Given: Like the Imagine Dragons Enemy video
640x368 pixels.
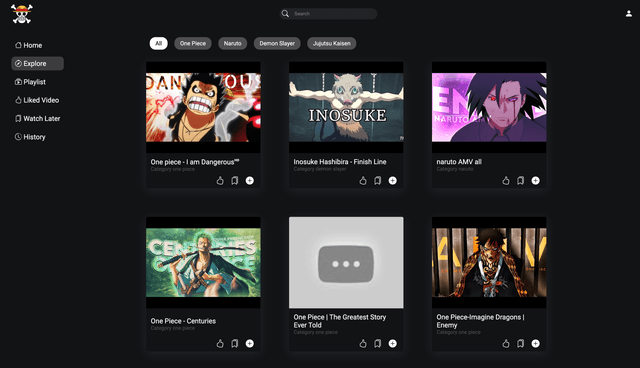Looking at the screenshot, I should [506, 344].
